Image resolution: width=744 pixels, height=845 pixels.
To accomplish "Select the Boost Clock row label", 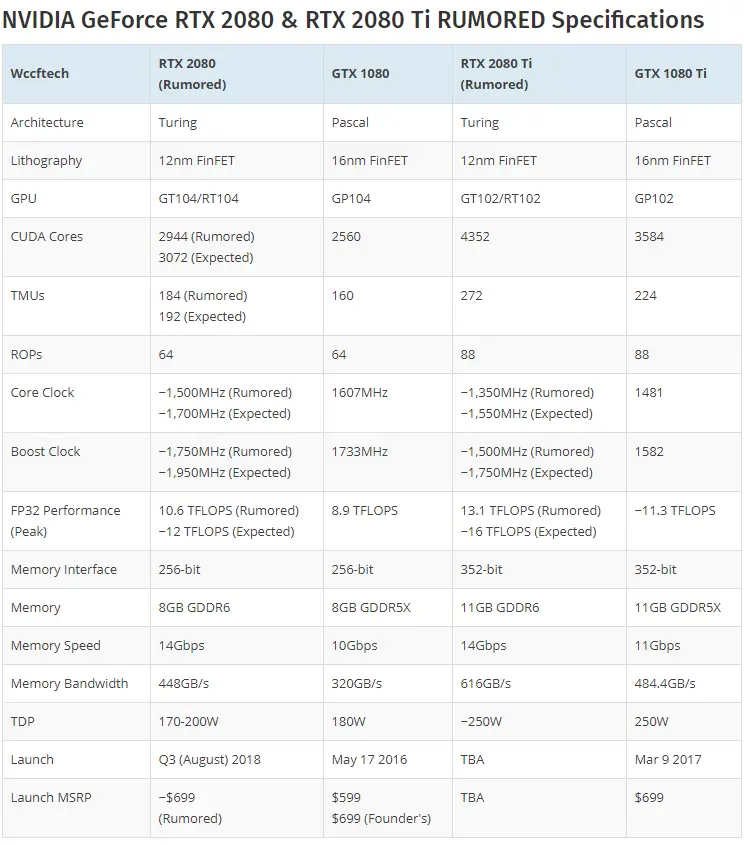I will tap(45, 452).
